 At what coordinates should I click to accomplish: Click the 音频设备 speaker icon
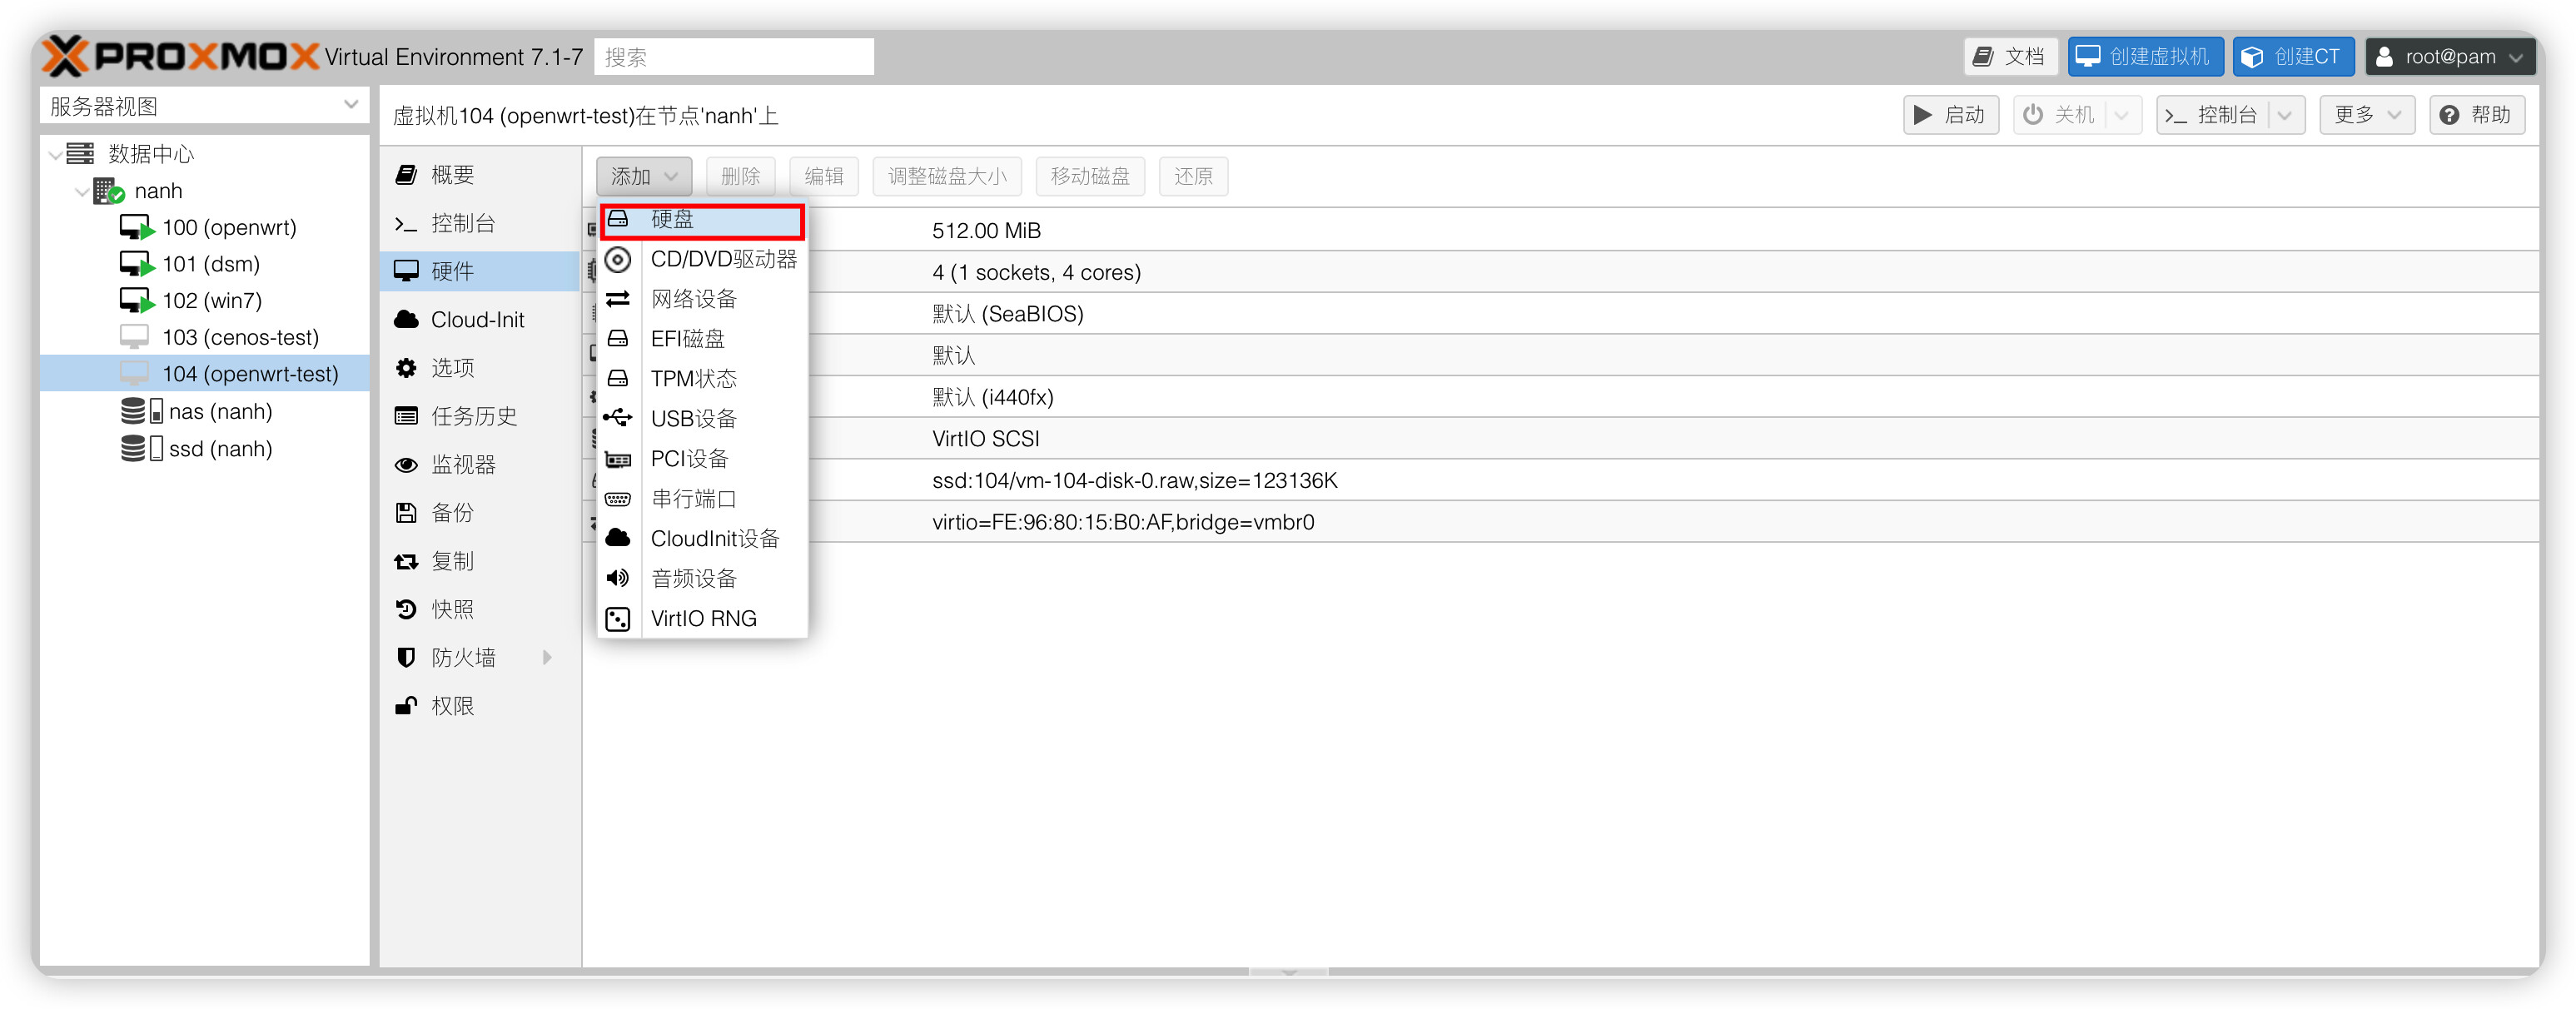click(618, 578)
